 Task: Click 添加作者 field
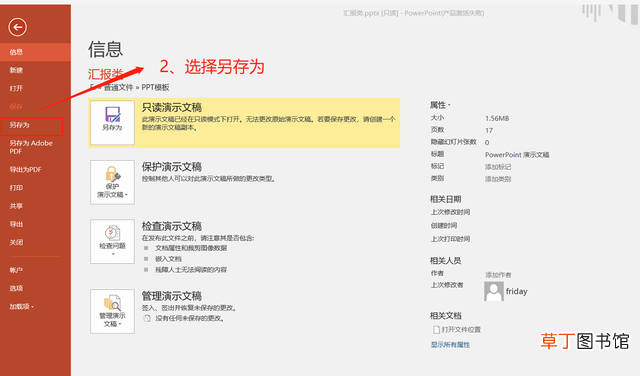(x=498, y=275)
